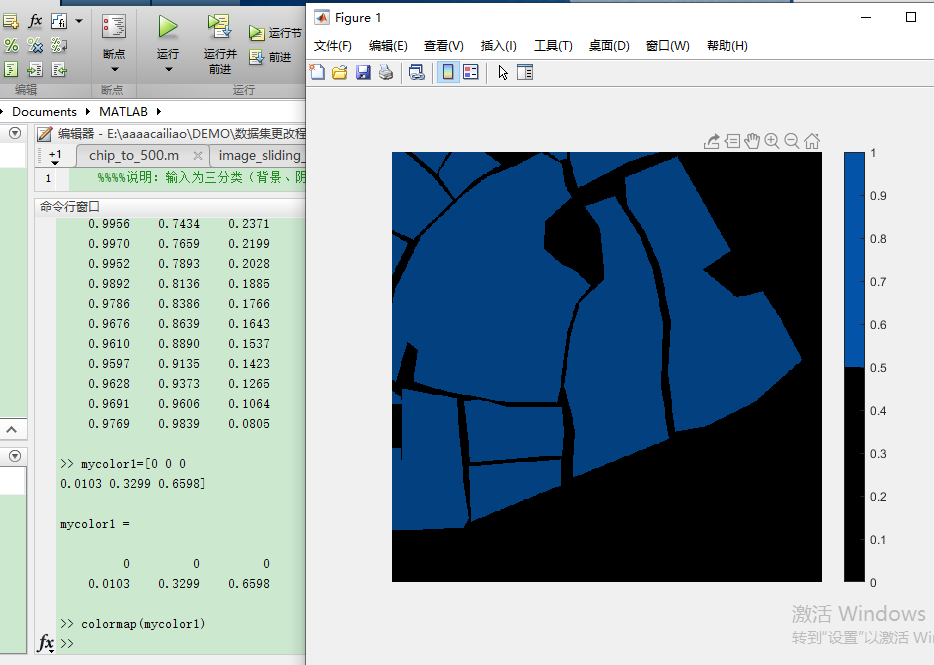This screenshot has width=934, height=665.
Task: Click value 0.6598 in mycolor1 output
Action: tap(249, 584)
